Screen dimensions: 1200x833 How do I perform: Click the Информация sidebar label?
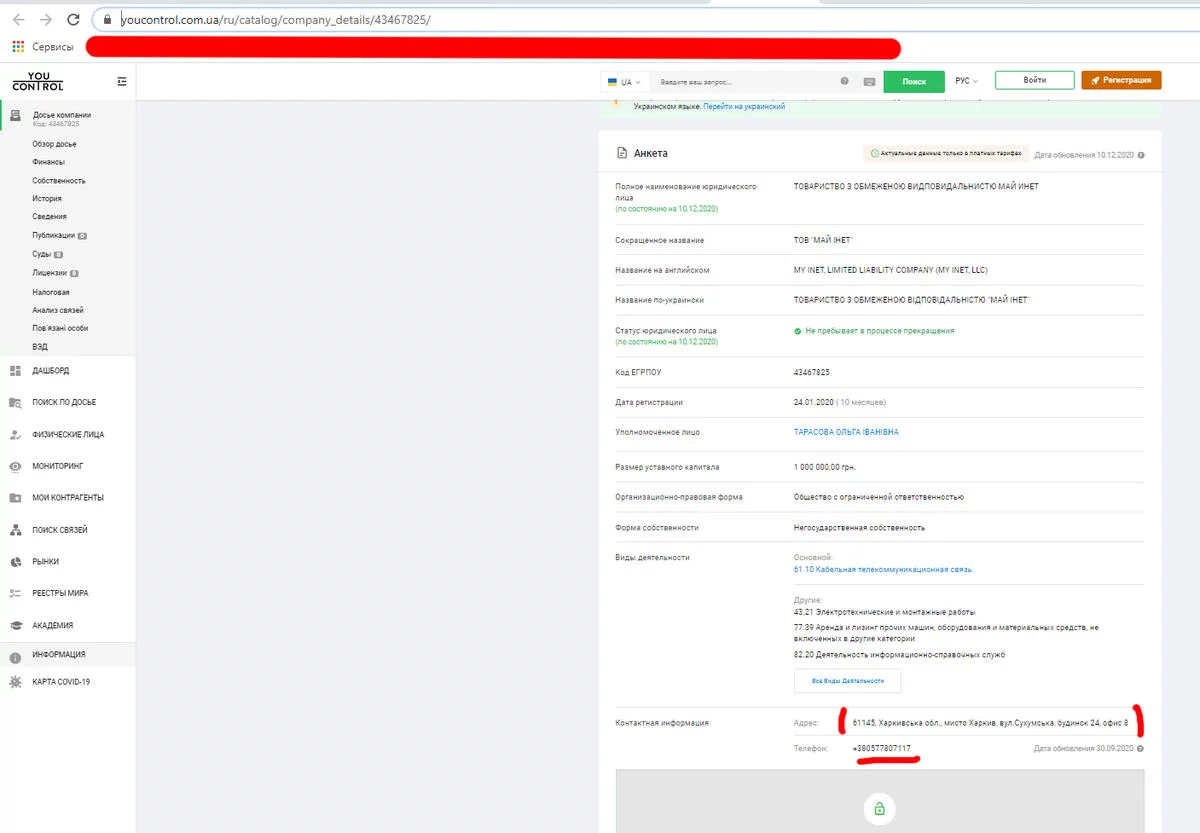tap(59, 654)
